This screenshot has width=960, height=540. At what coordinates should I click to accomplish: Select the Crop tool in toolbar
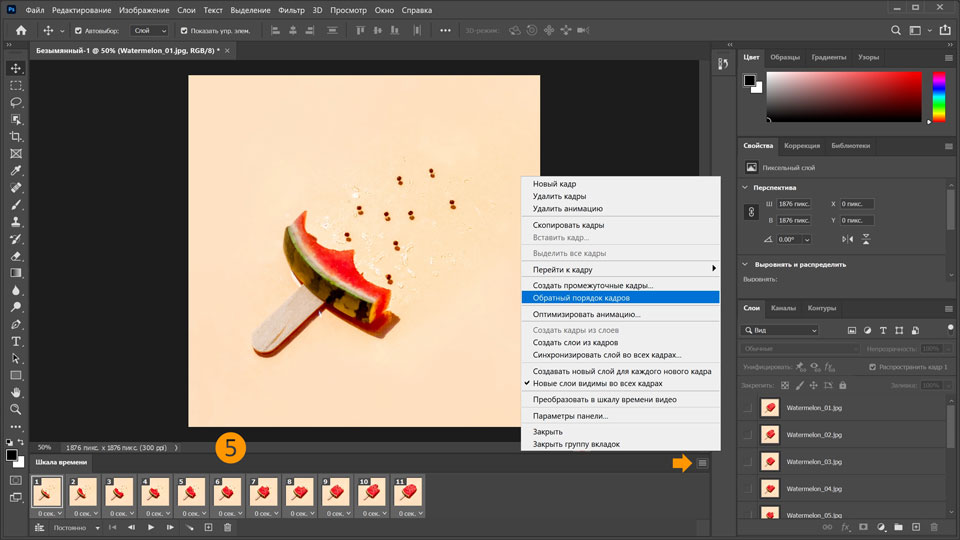click(x=16, y=136)
